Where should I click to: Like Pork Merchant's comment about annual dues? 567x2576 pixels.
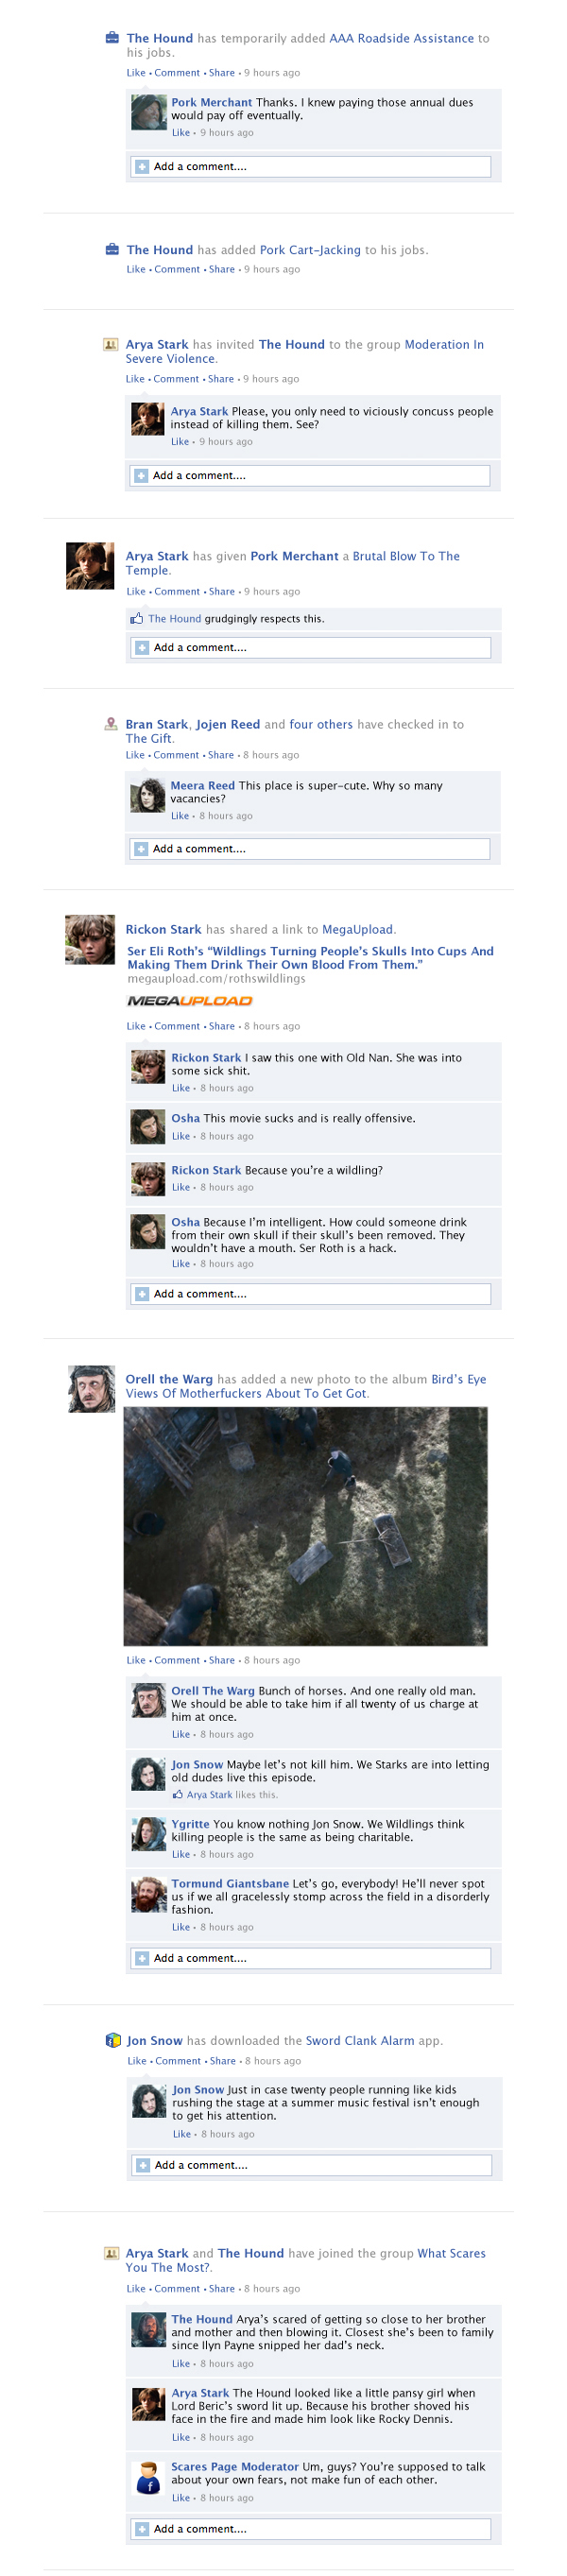coord(181,133)
